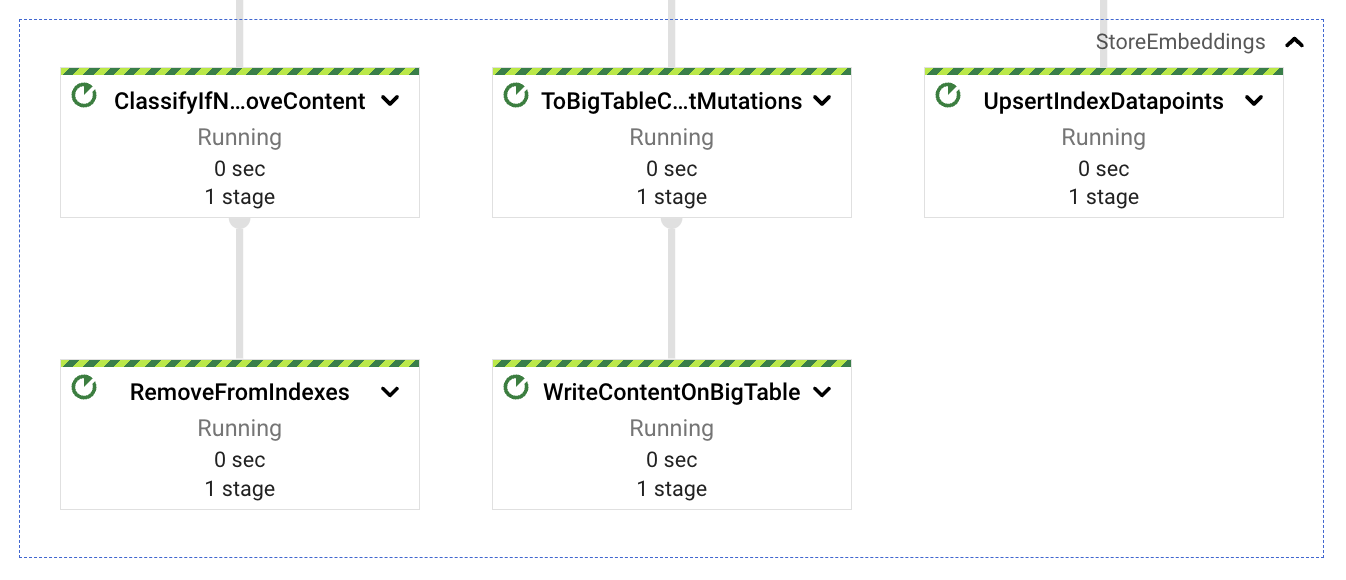
Task: Collapse the StoreEmbeddings group chevron
Action: (1295, 43)
